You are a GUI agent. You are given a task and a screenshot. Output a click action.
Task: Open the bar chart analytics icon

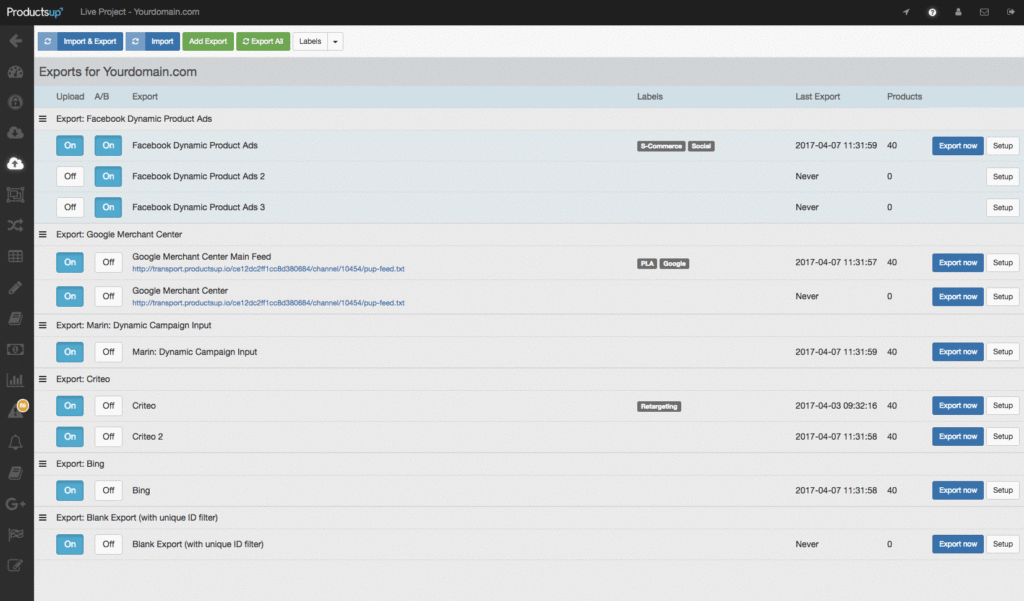(16, 380)
